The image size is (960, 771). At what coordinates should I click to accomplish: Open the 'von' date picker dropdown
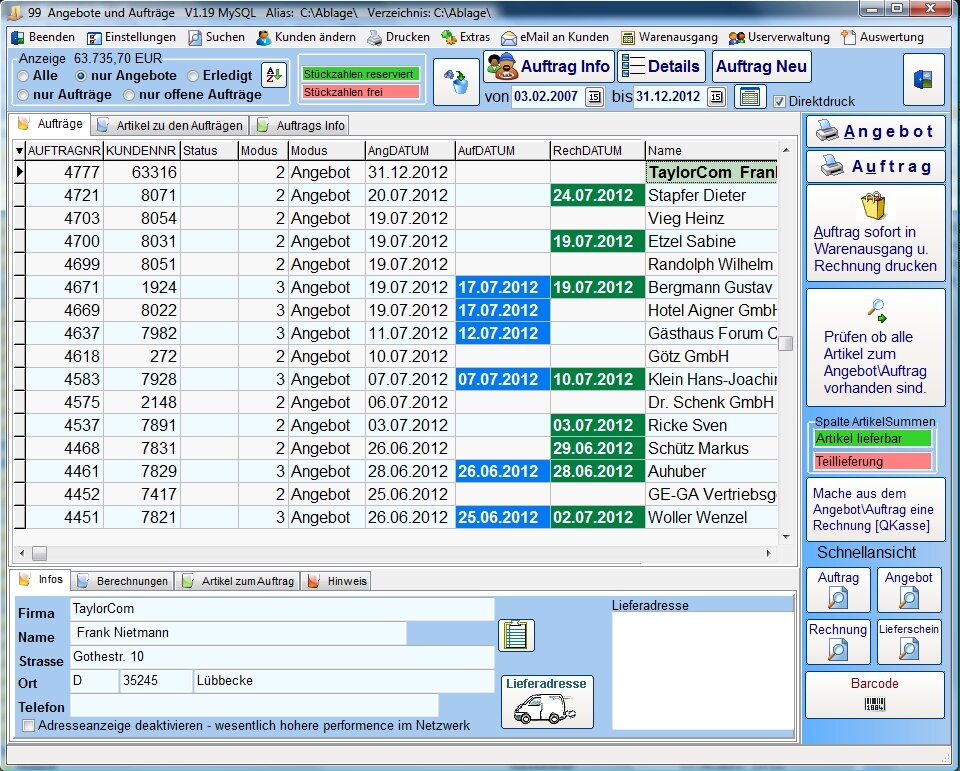(x=594, y=97)
